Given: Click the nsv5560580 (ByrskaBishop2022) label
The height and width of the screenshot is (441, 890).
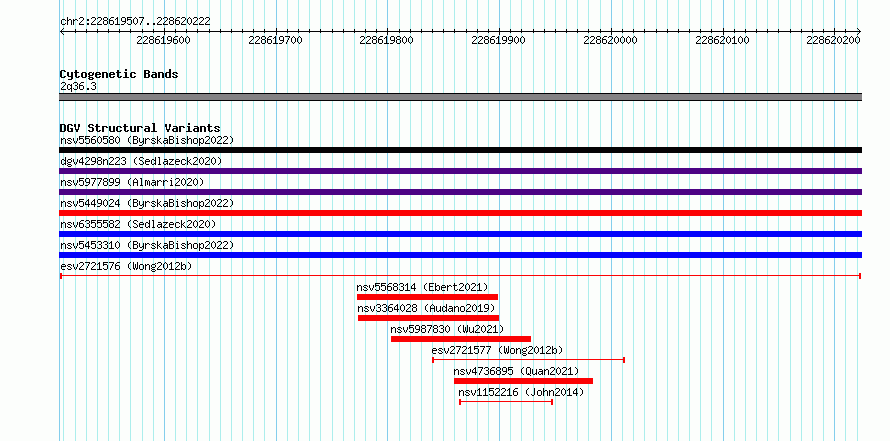Looking at the screenshot, I should tap(147, 140).
